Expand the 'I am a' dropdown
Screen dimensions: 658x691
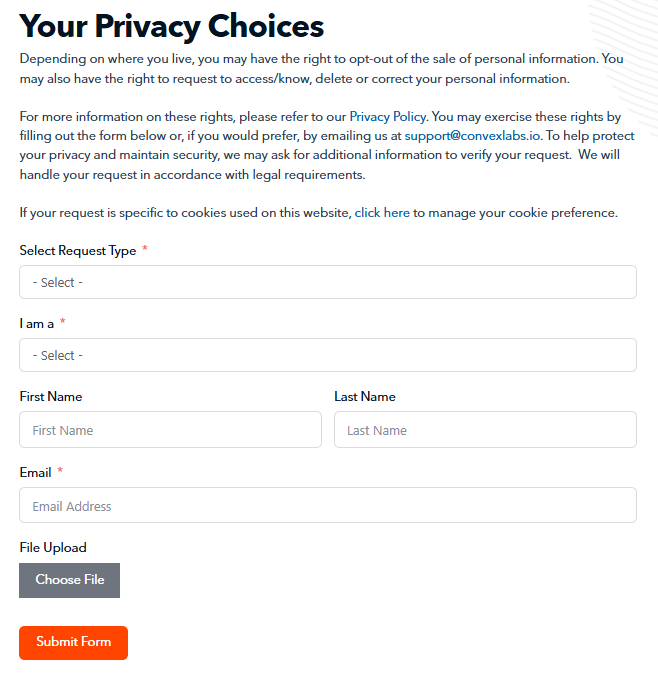327,355
